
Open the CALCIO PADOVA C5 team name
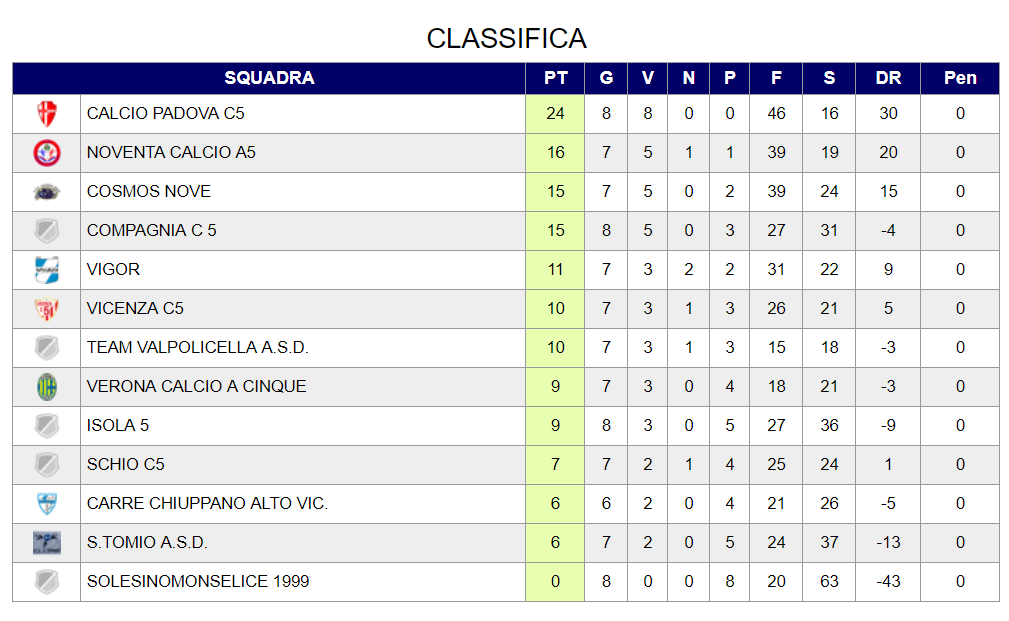pos(166,114)
